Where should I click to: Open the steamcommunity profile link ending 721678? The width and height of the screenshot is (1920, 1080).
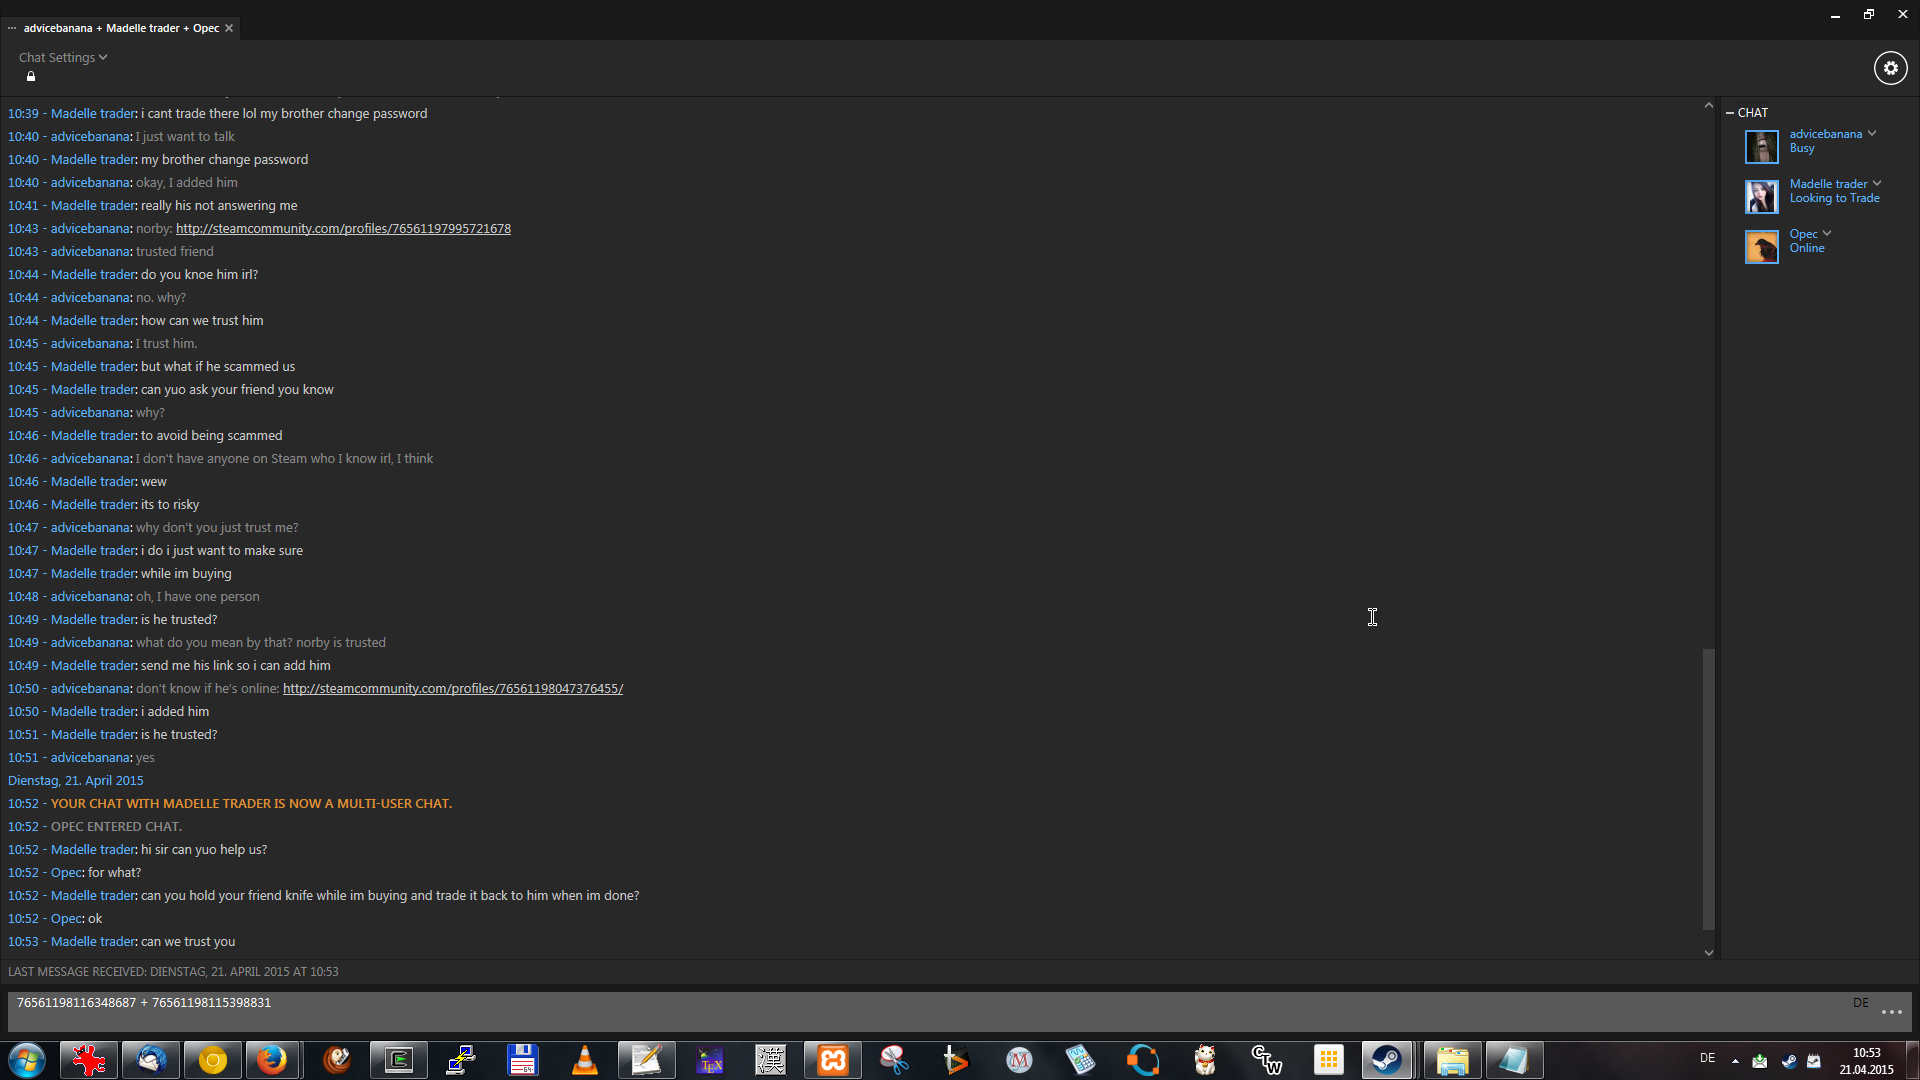point(343,229)
